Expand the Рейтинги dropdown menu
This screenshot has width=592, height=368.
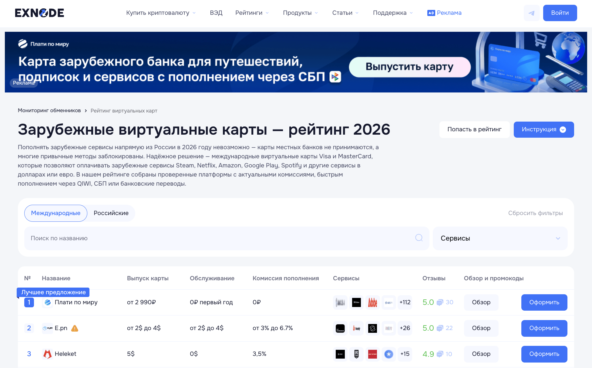point(252,13)
